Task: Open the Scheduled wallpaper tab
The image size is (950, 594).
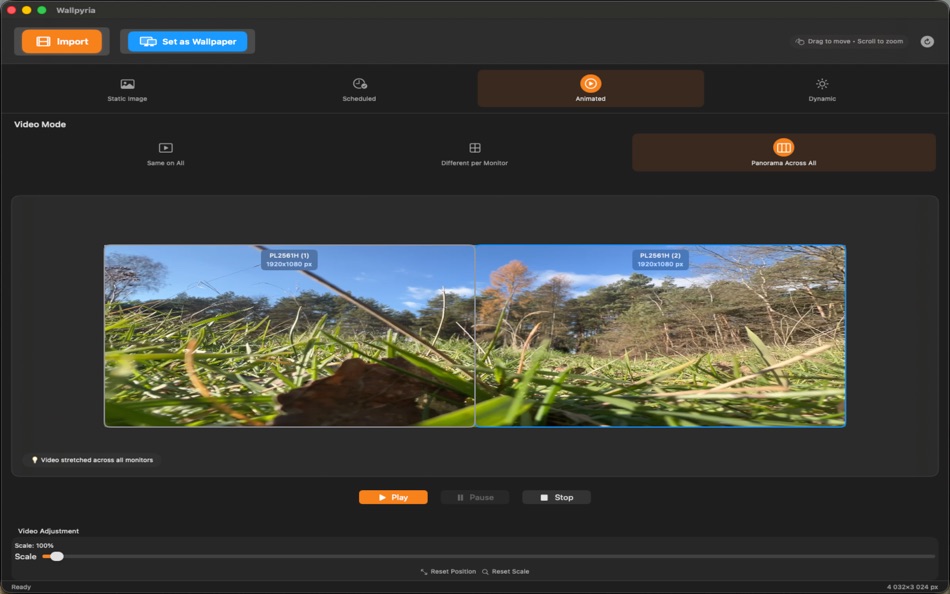Action: [x=359, y=88]
